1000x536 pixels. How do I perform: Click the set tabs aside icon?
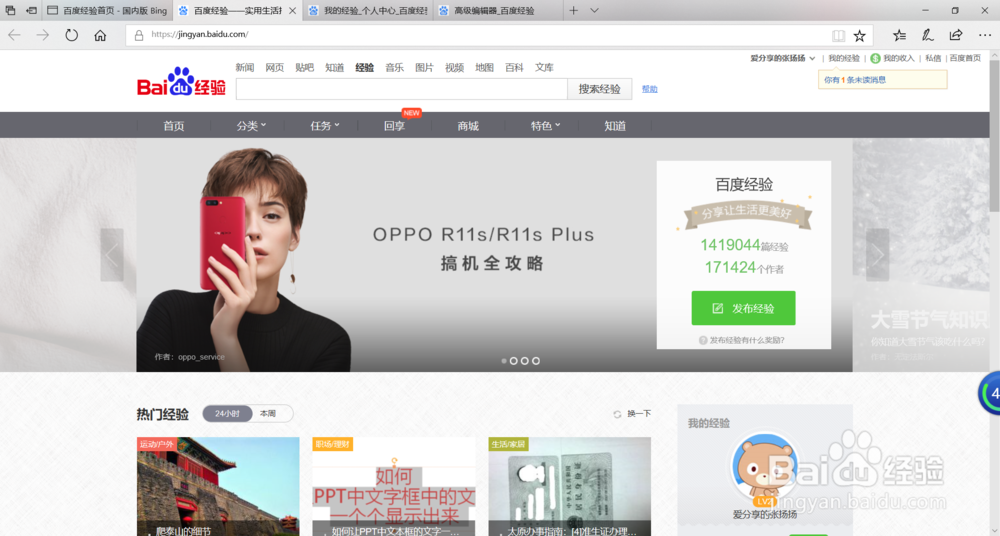[31, 10]
